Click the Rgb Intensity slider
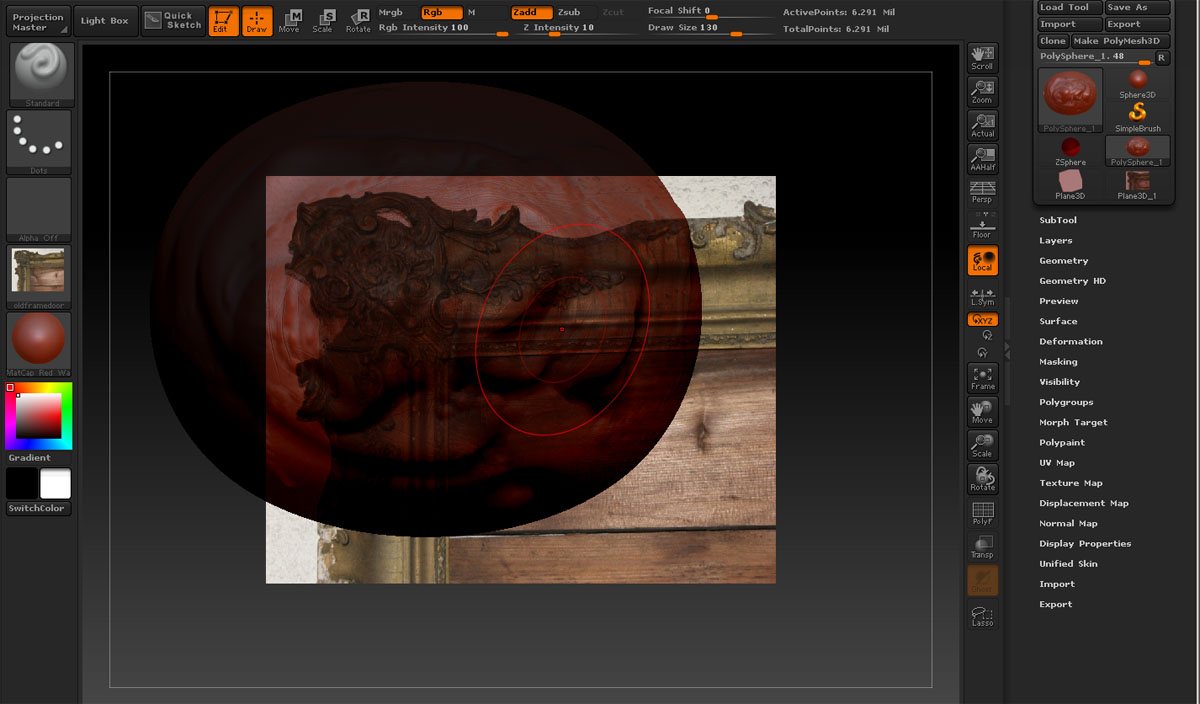Viewport: 1200px width, 704px height. coord(443,29)
